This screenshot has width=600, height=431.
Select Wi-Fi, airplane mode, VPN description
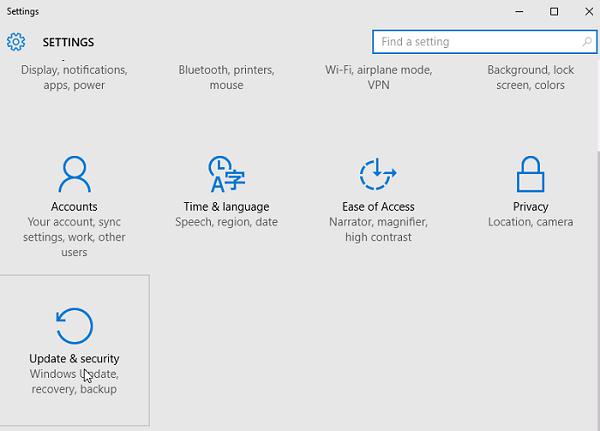378,77
